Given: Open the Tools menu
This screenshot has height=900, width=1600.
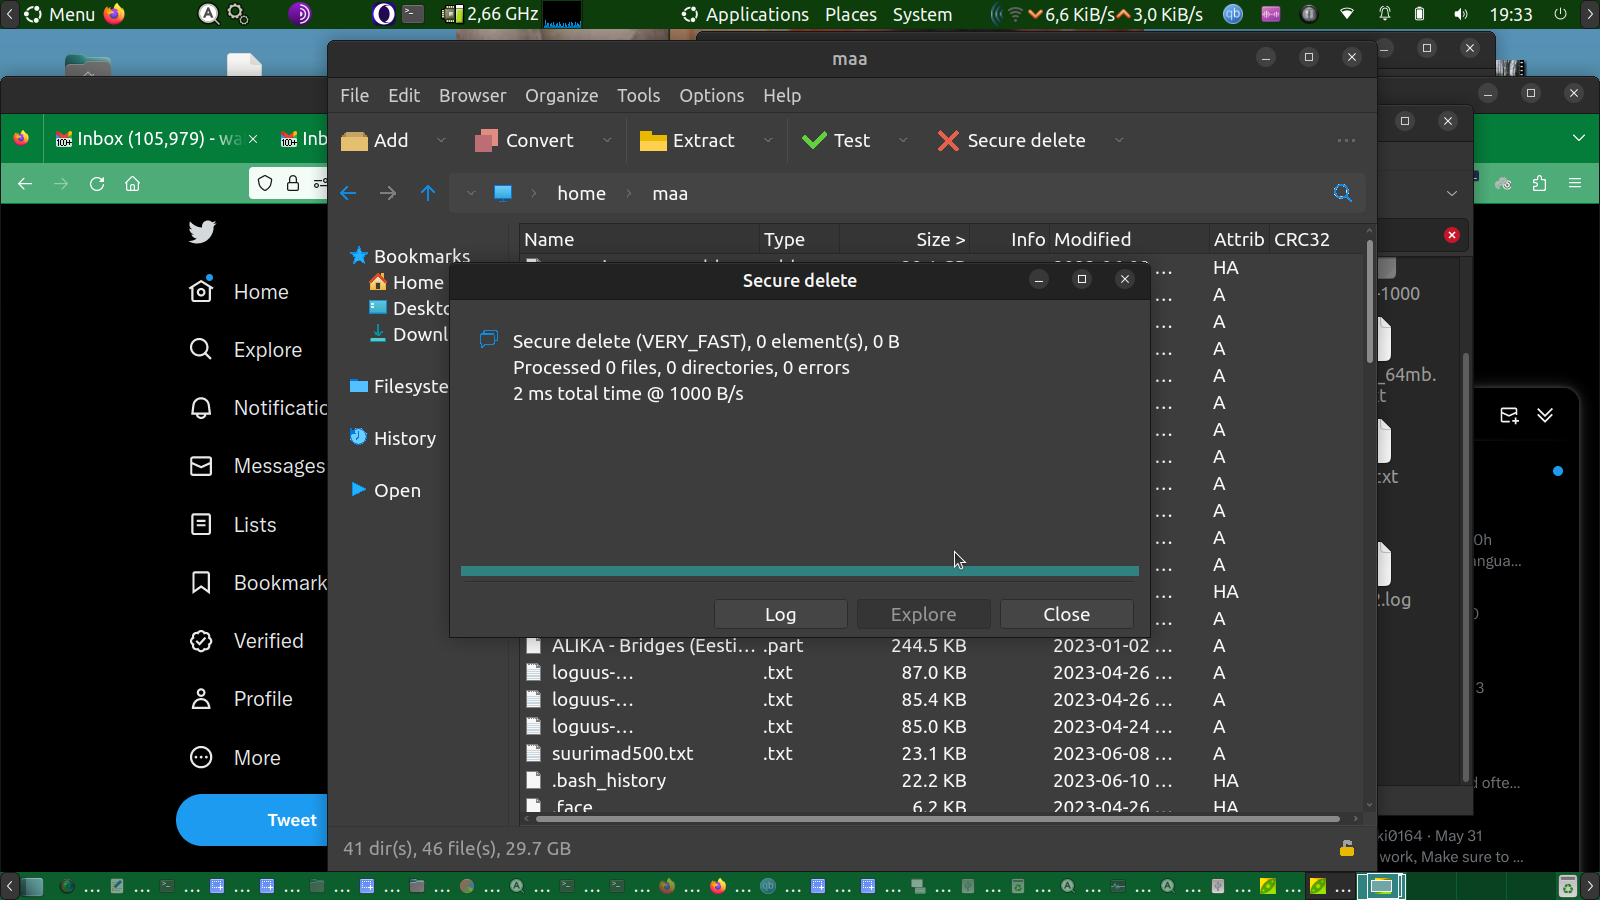Looking at the screenshot, I should coord(638,96).
